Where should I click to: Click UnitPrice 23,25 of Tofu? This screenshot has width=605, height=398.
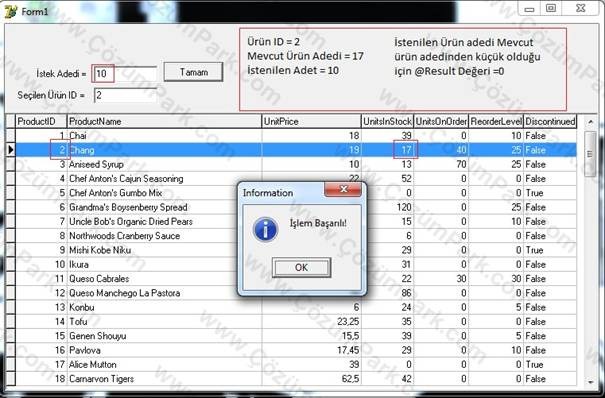[311, 322]
